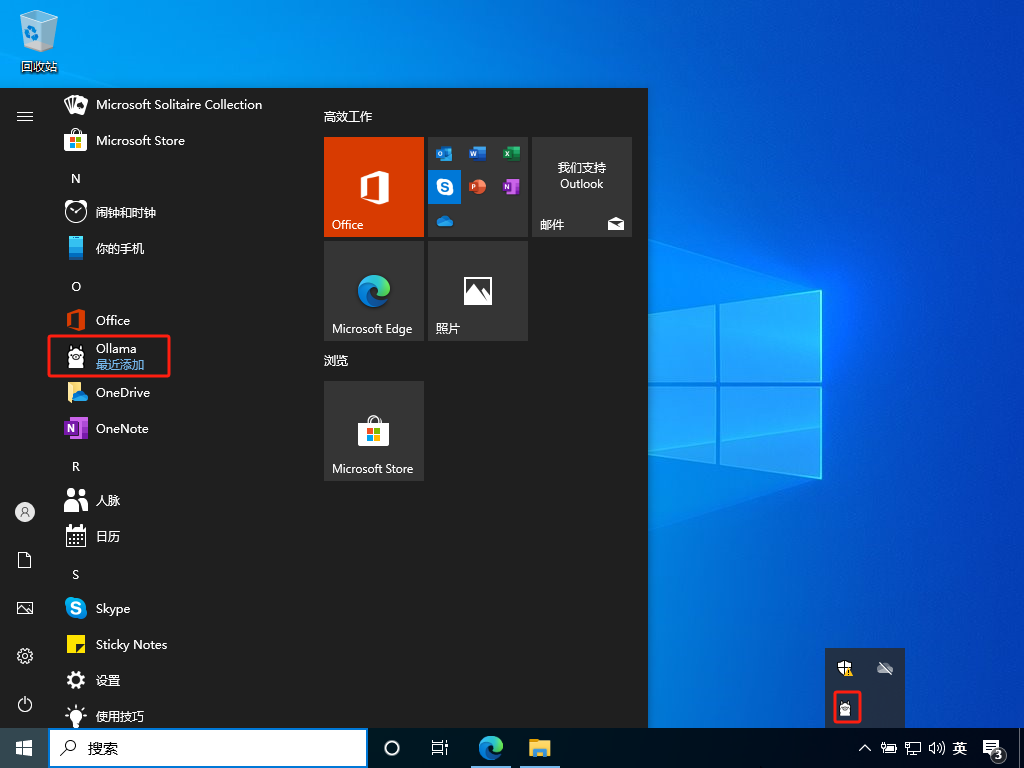Open the user account button in Start sidebar
Screen dimensions: 1024x768
(x=25, y=512)
